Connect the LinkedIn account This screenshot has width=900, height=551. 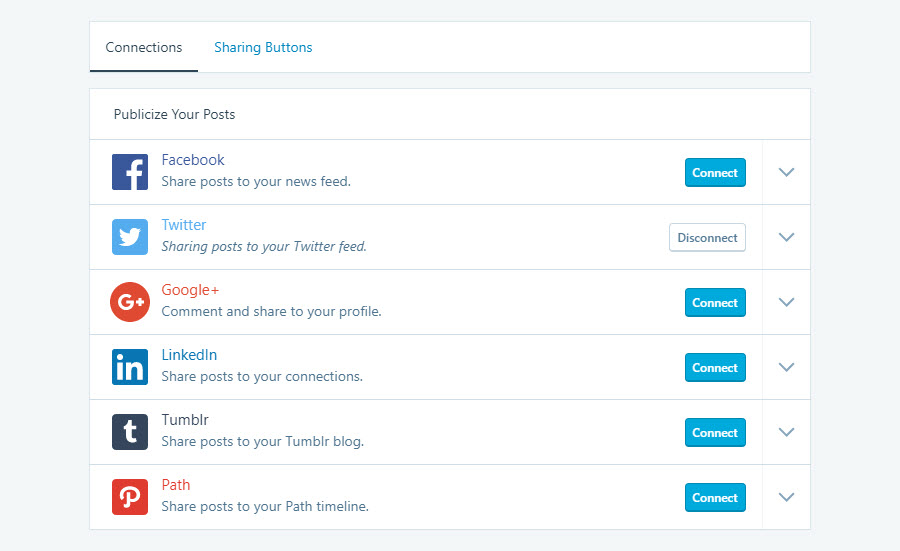tap(715, 367)
